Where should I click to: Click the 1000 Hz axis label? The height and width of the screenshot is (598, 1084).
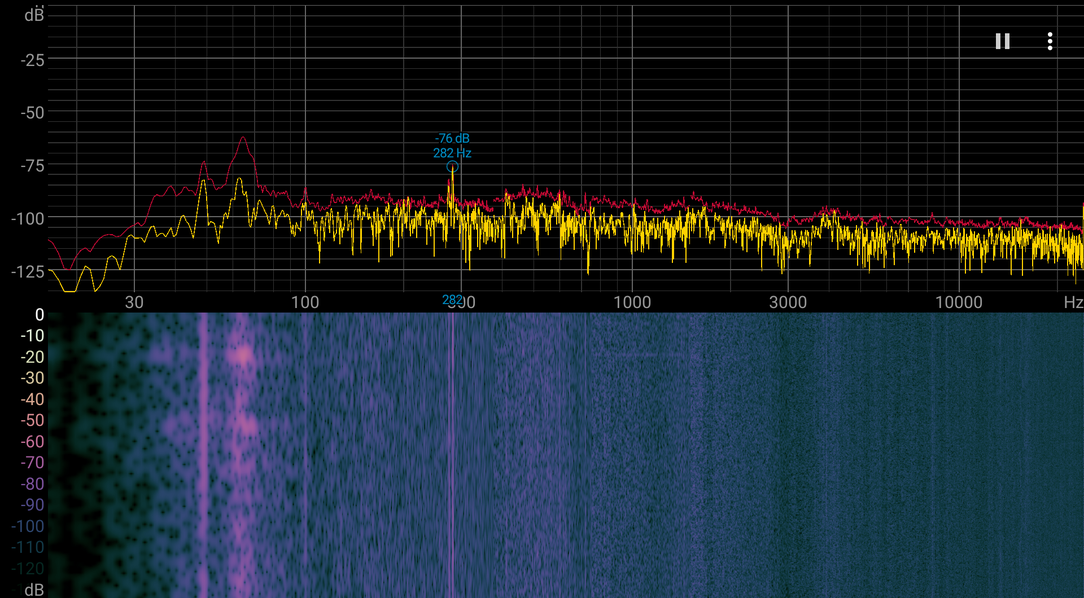click(632, 302)
